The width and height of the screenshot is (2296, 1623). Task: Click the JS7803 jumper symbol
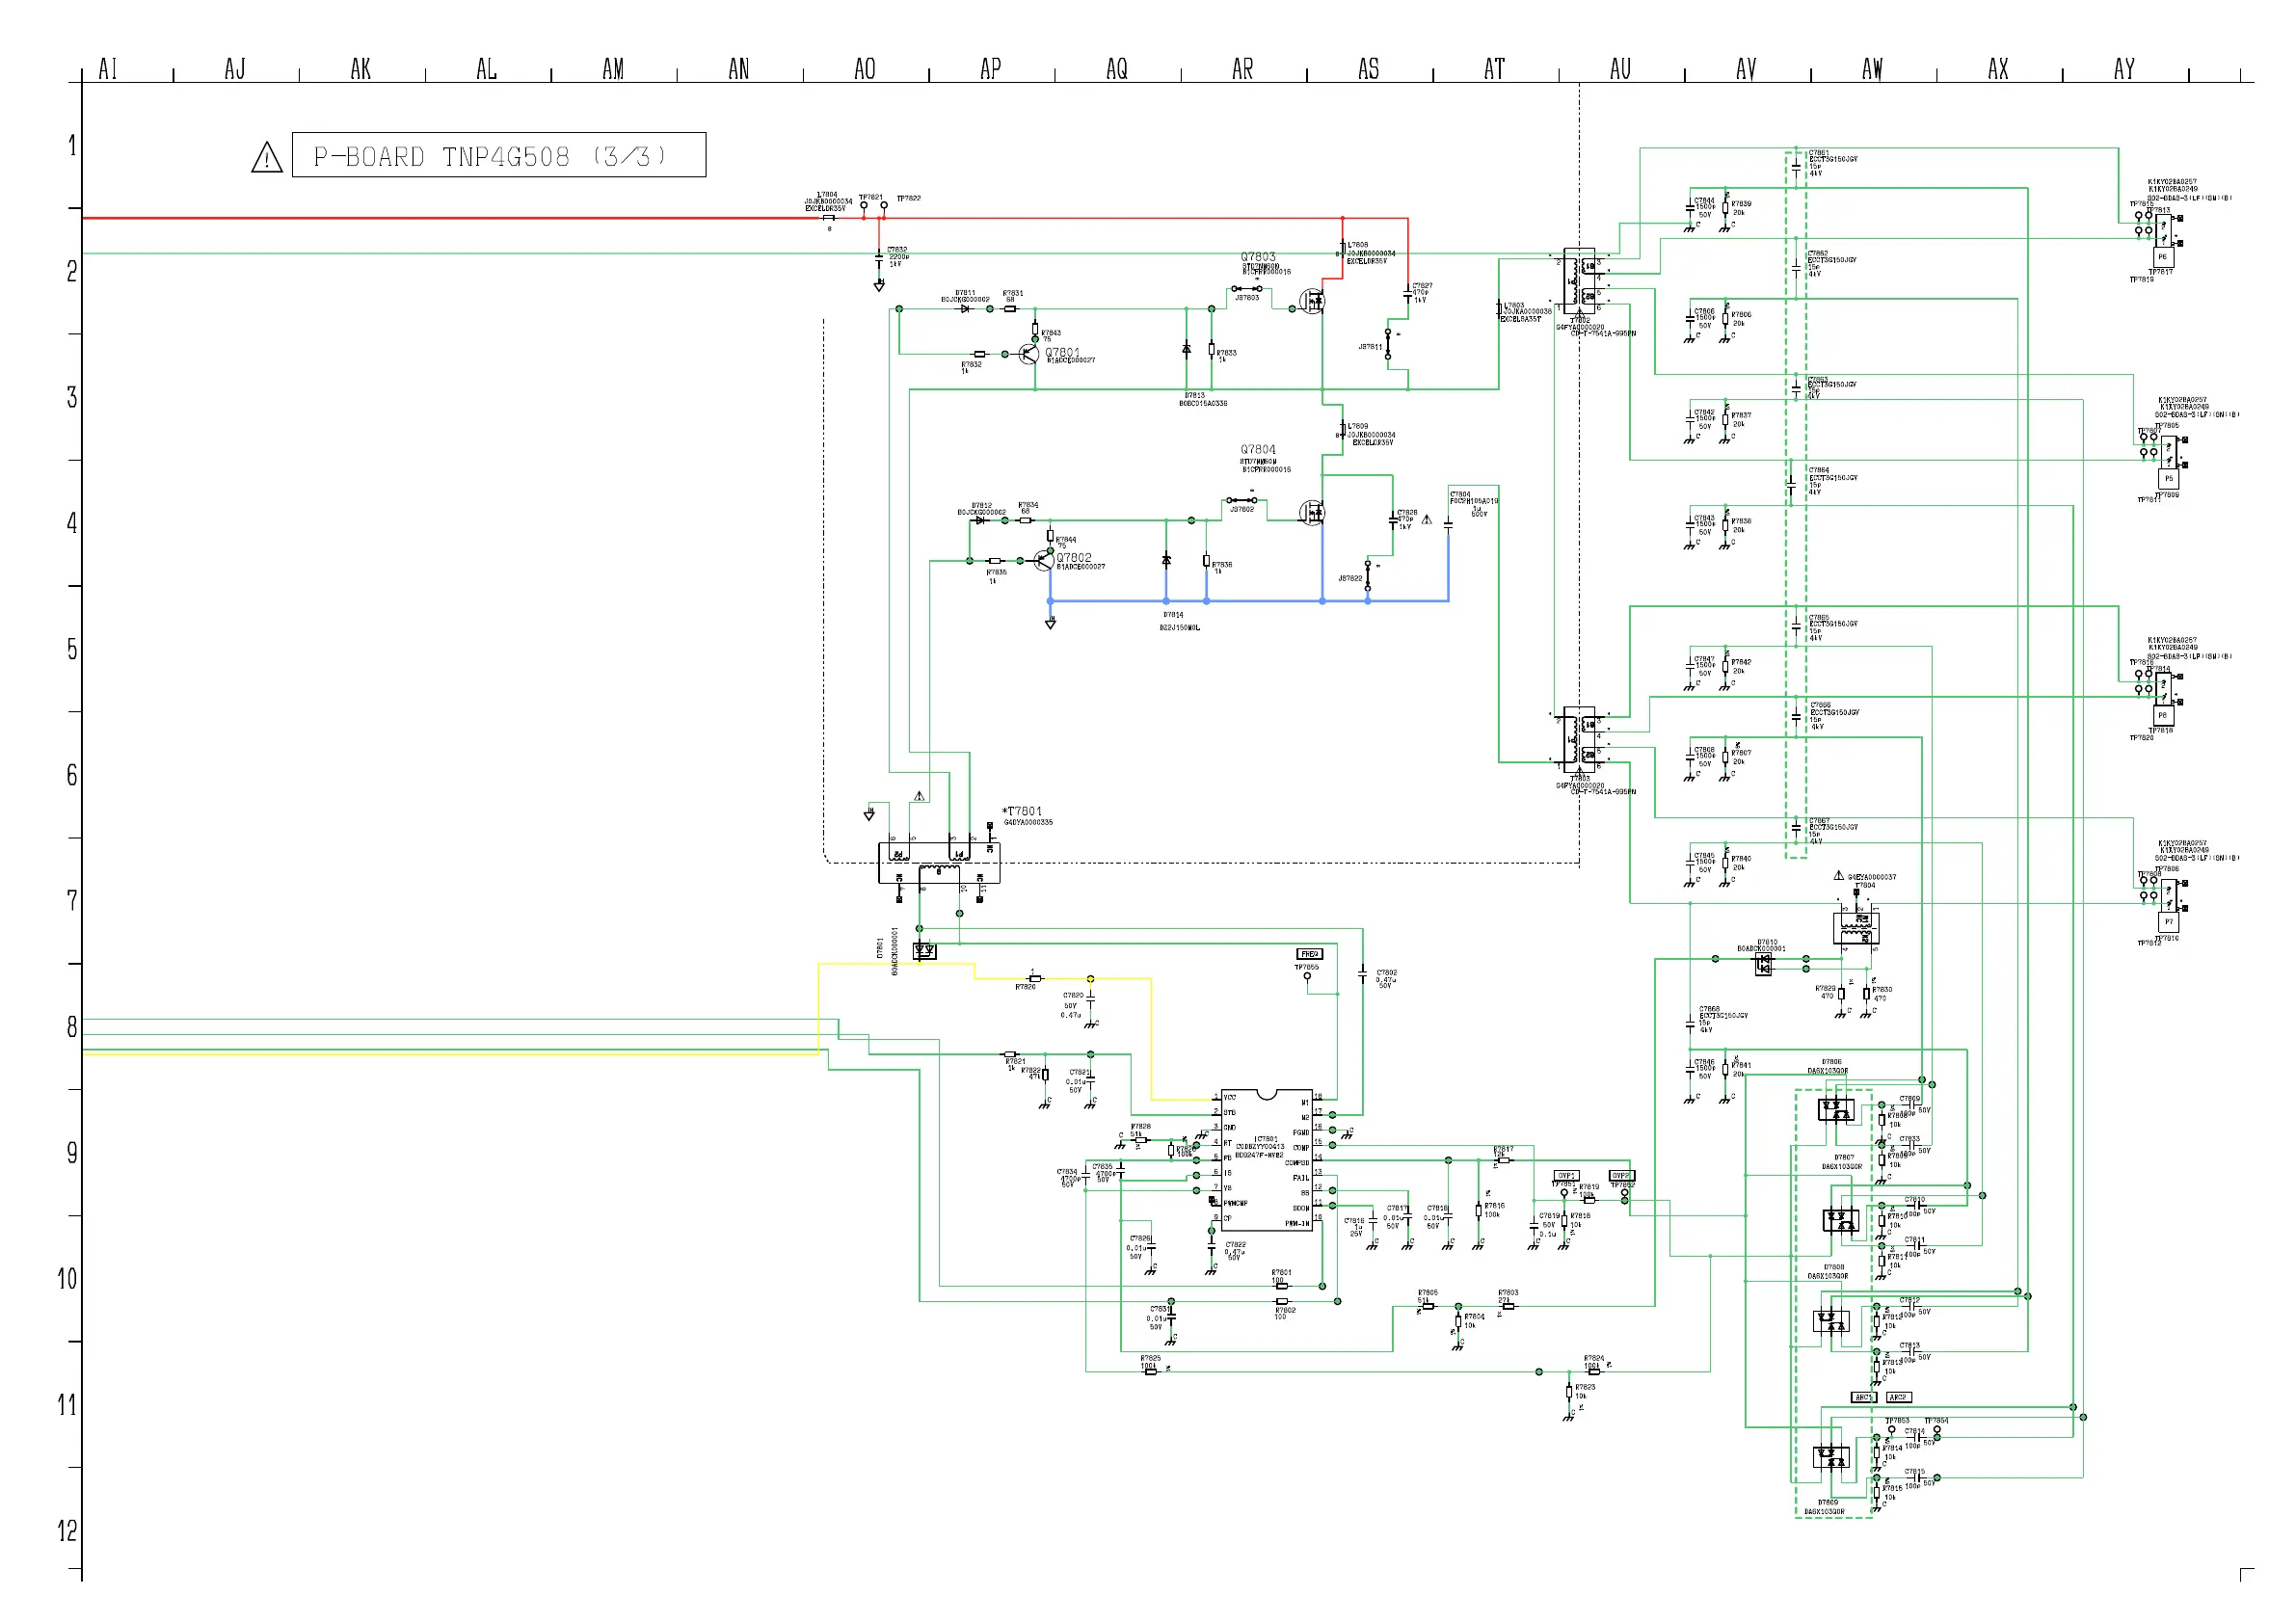pyautogui.click(x=1247, y=289)
